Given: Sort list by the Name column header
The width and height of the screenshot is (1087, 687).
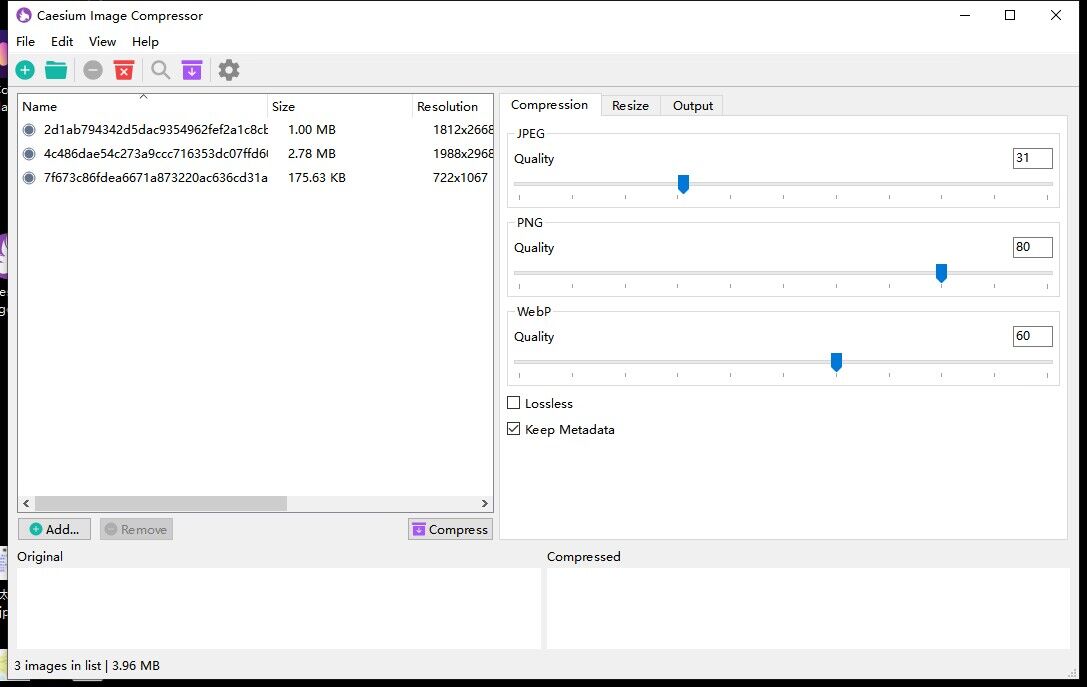Looking at the screenshot, I should point(143,106).
